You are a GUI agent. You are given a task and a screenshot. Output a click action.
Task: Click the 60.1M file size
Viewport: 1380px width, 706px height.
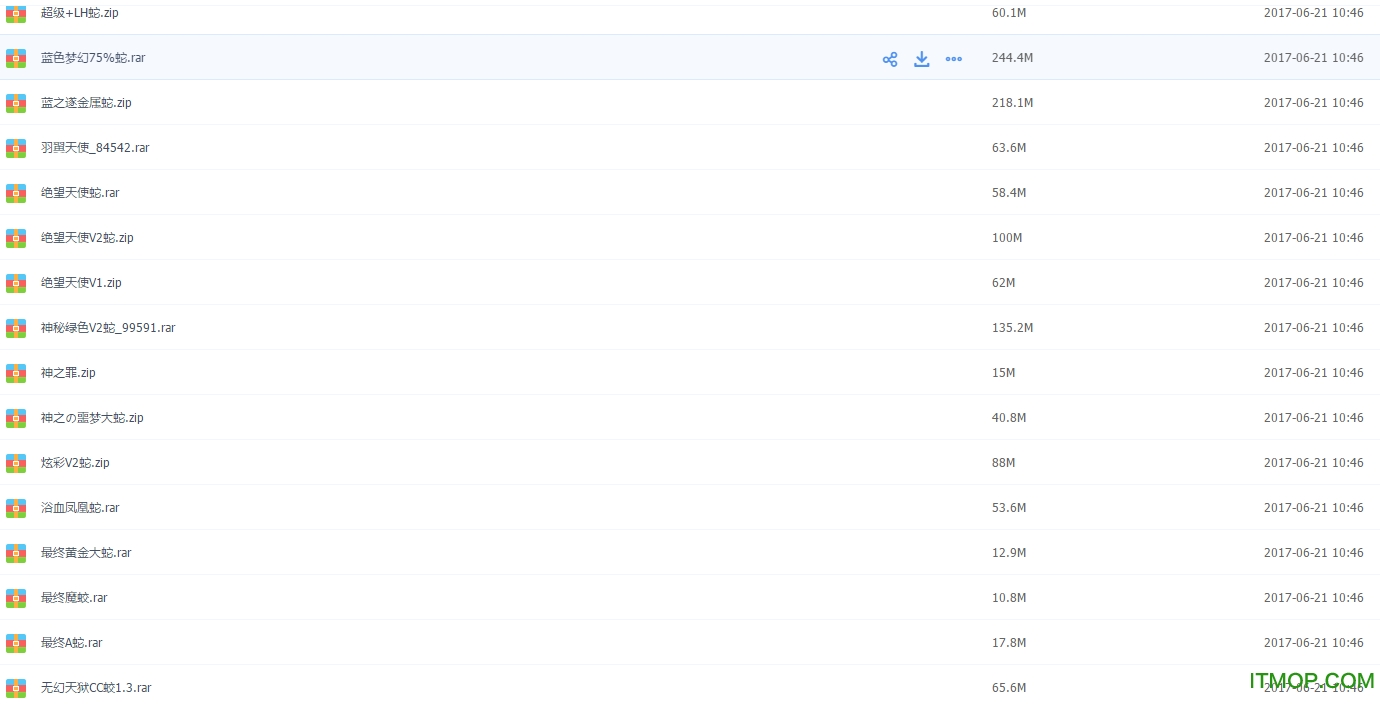click(x=1009, y=13)
